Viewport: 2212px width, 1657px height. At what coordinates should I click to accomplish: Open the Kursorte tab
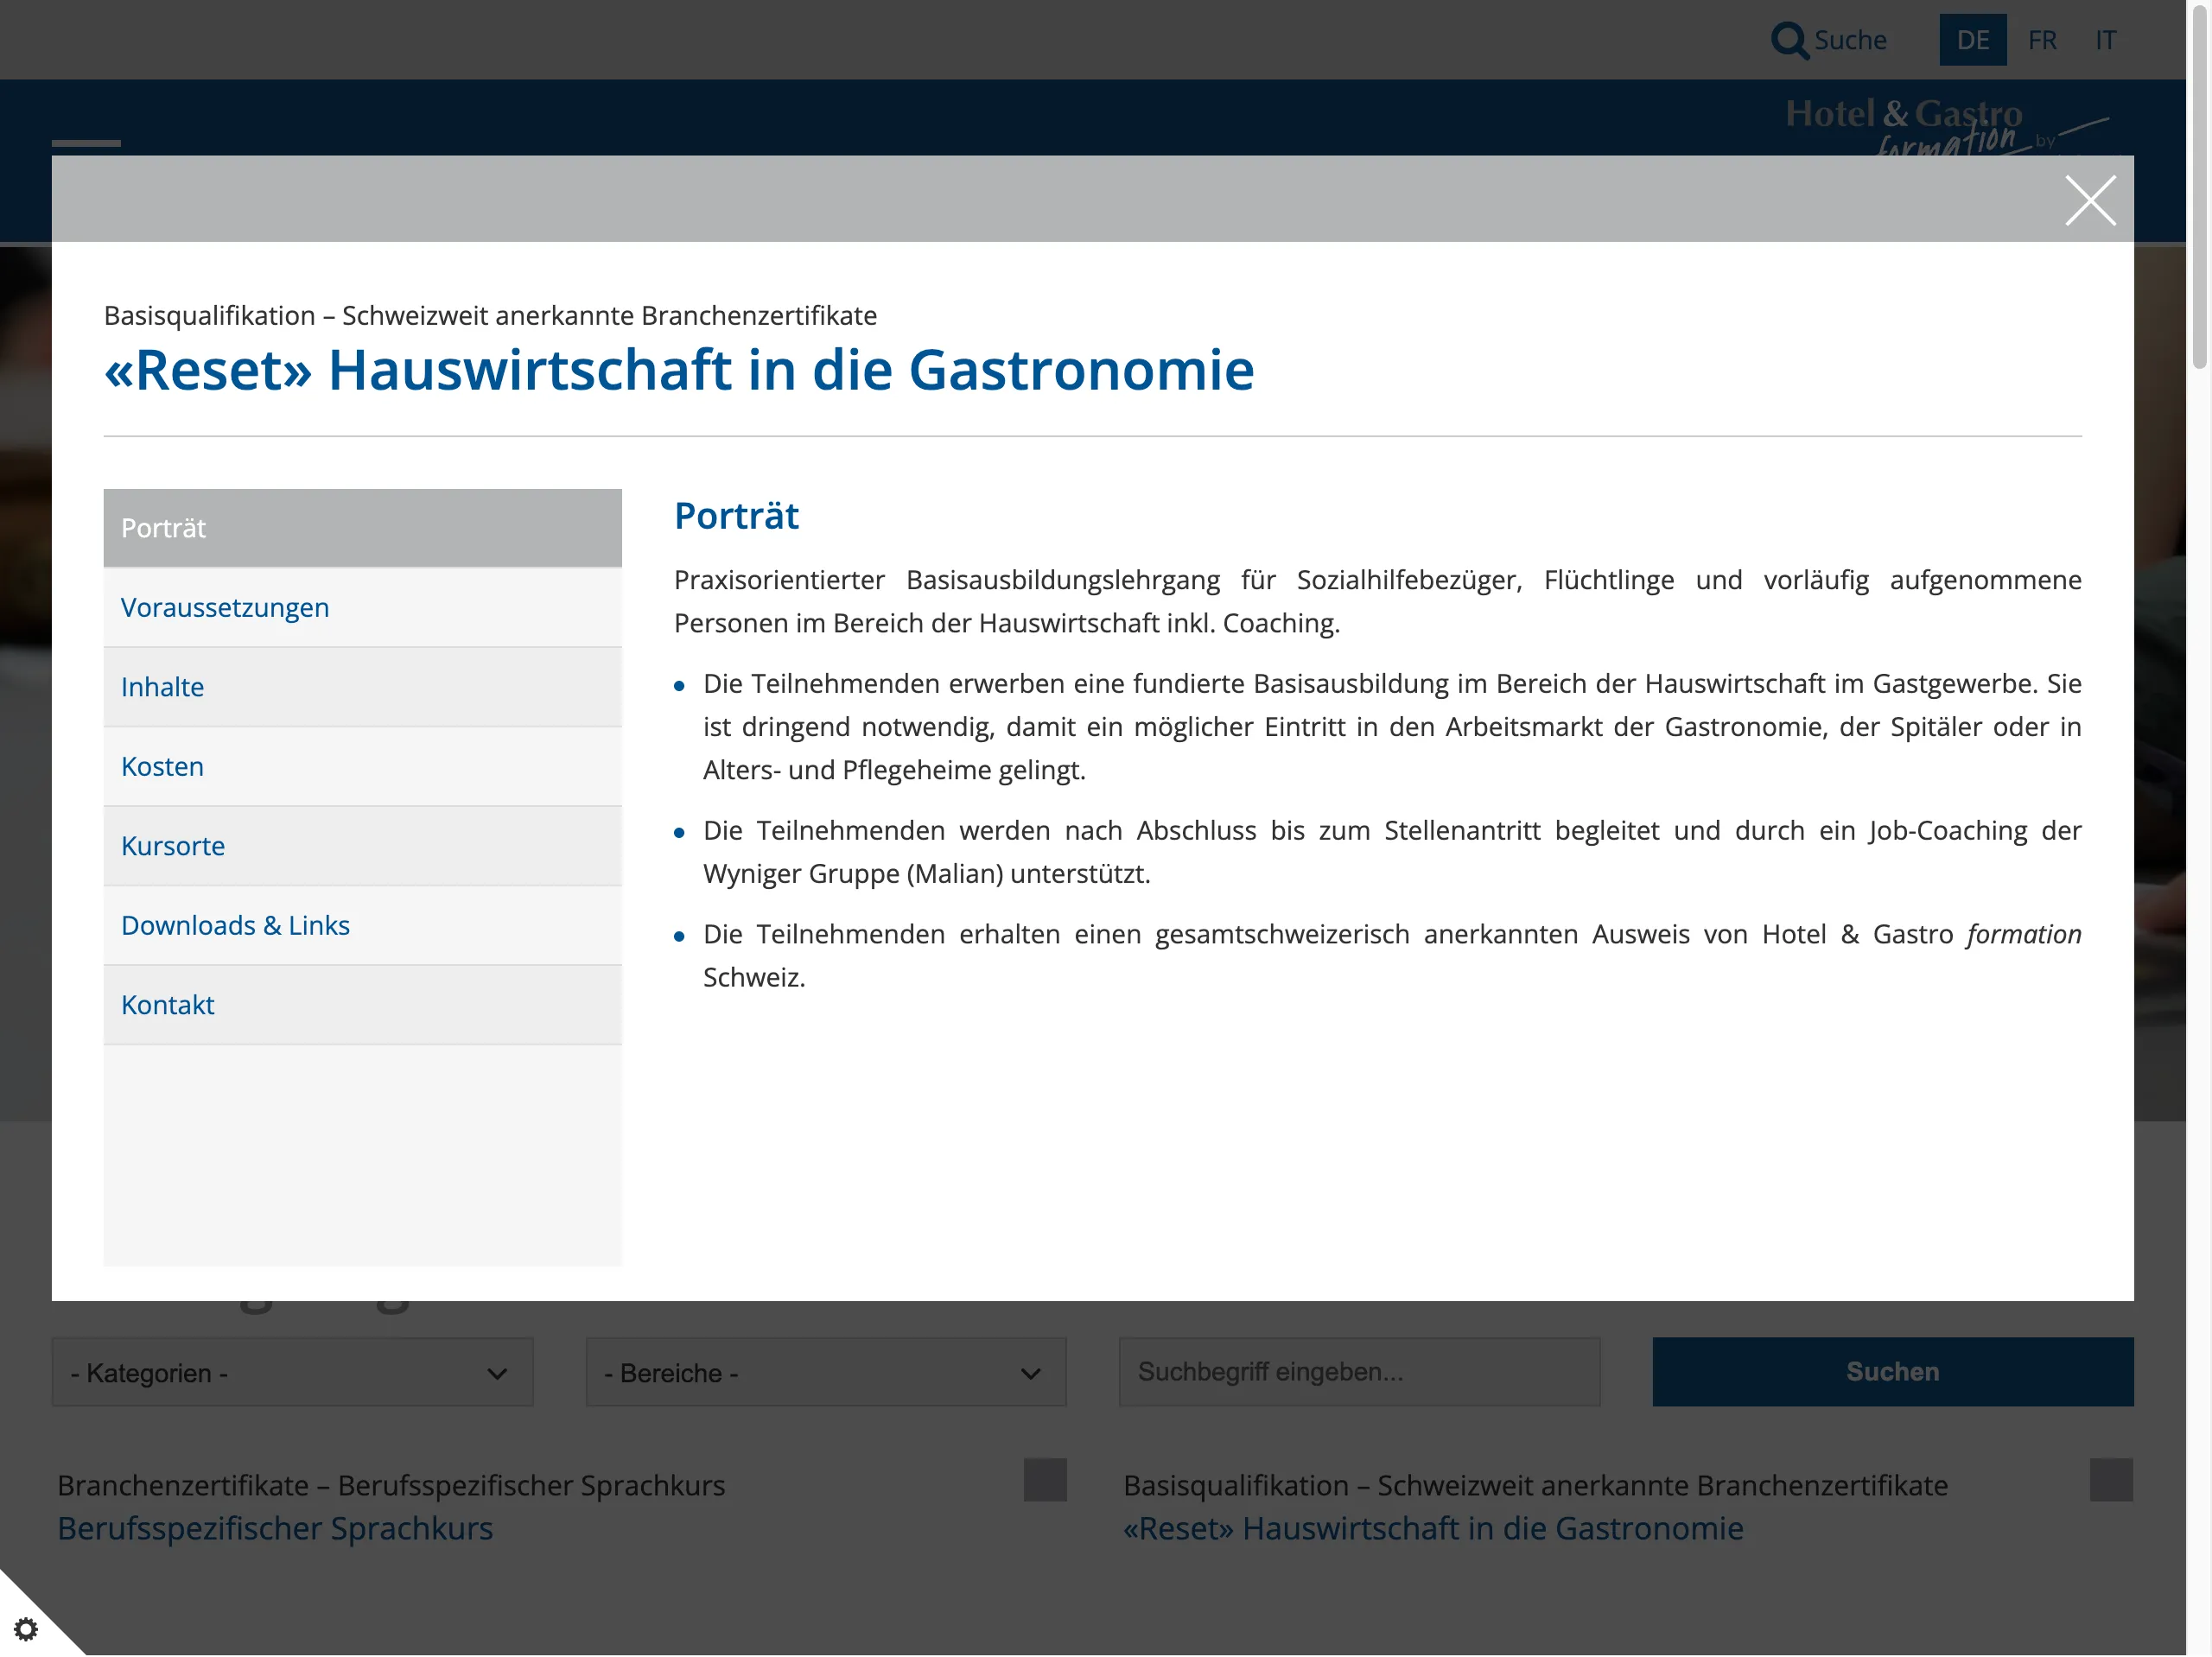click(x=362, y=846)
